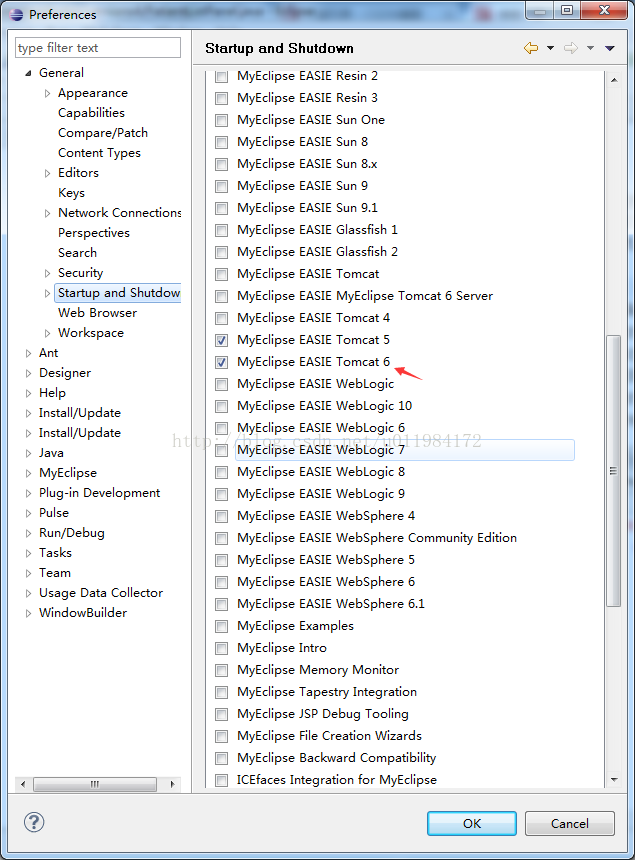Check MyEclipse EASIE Tomcat 4
This screenshot has height=860, width=635.
pyautogui.click(x=222, y=319)
